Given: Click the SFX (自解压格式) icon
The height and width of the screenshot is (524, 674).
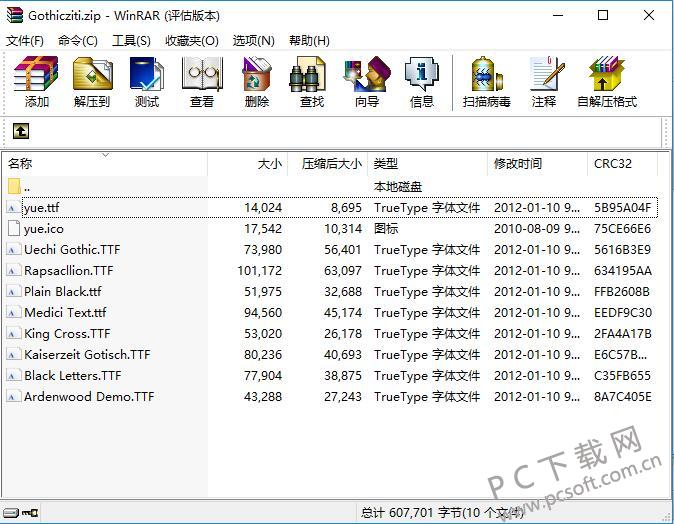Looking at the screenshot, I should 606,73.
